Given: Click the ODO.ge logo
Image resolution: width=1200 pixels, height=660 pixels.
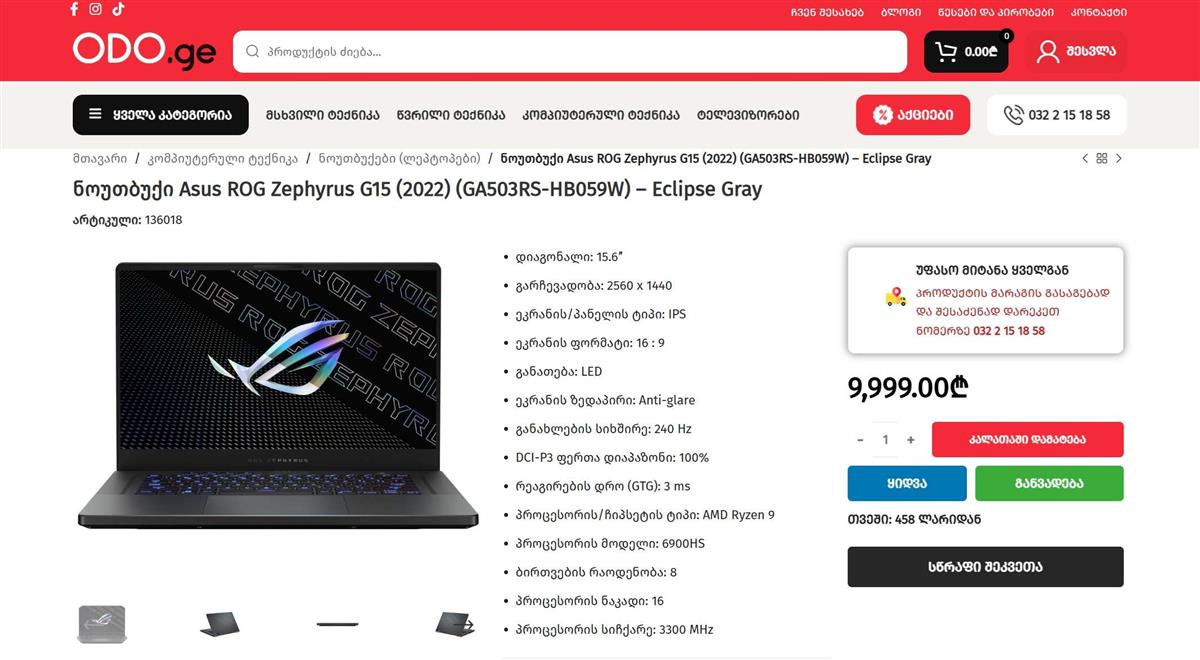Looking at the screenshot, I should (144, 50).
